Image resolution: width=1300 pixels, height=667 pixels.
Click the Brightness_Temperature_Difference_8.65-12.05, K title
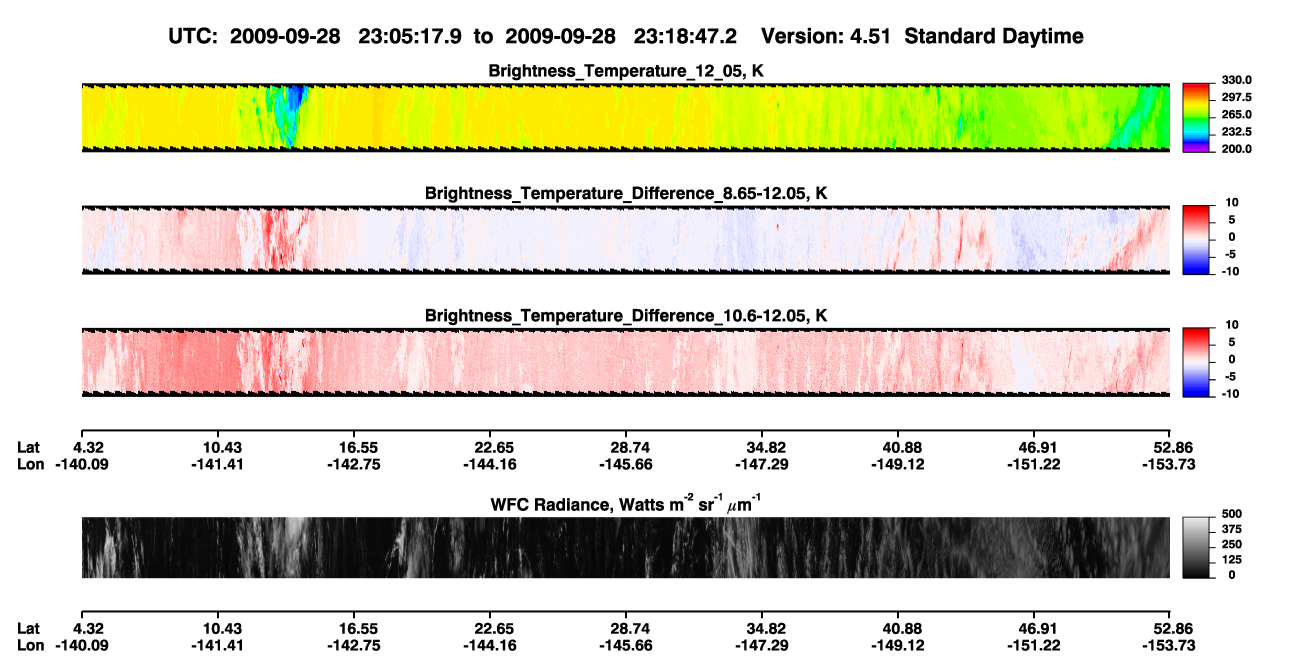pos(626,193)
